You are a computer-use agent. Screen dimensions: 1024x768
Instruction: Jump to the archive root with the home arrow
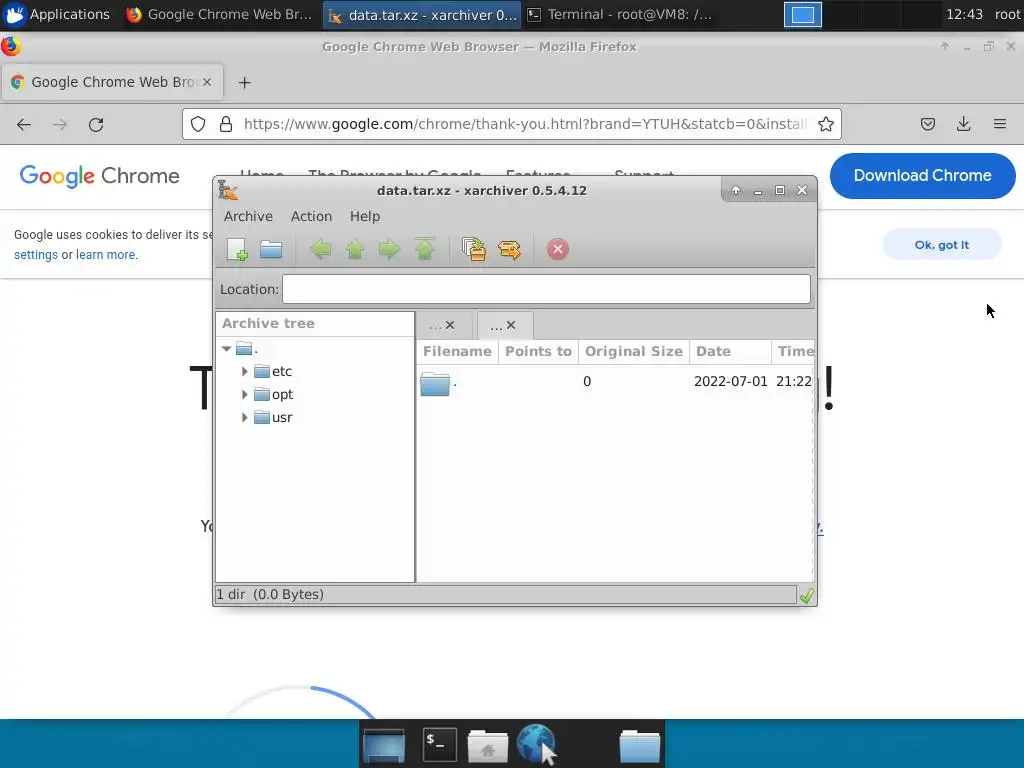424,249
